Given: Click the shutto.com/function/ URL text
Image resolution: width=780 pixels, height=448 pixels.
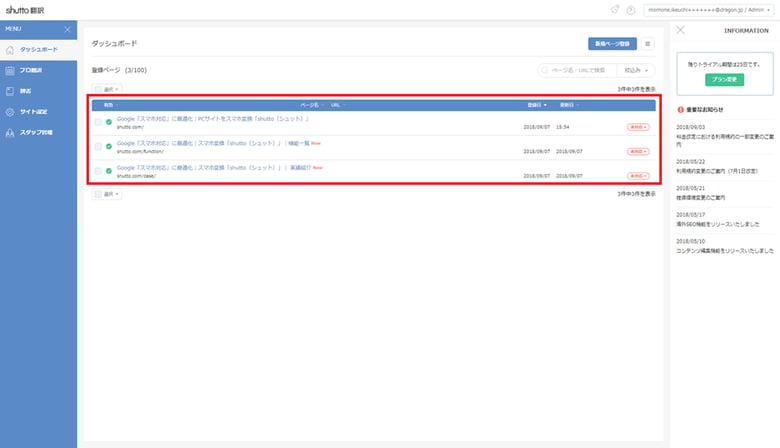Looking at the screenshot, I should (140, 152).
